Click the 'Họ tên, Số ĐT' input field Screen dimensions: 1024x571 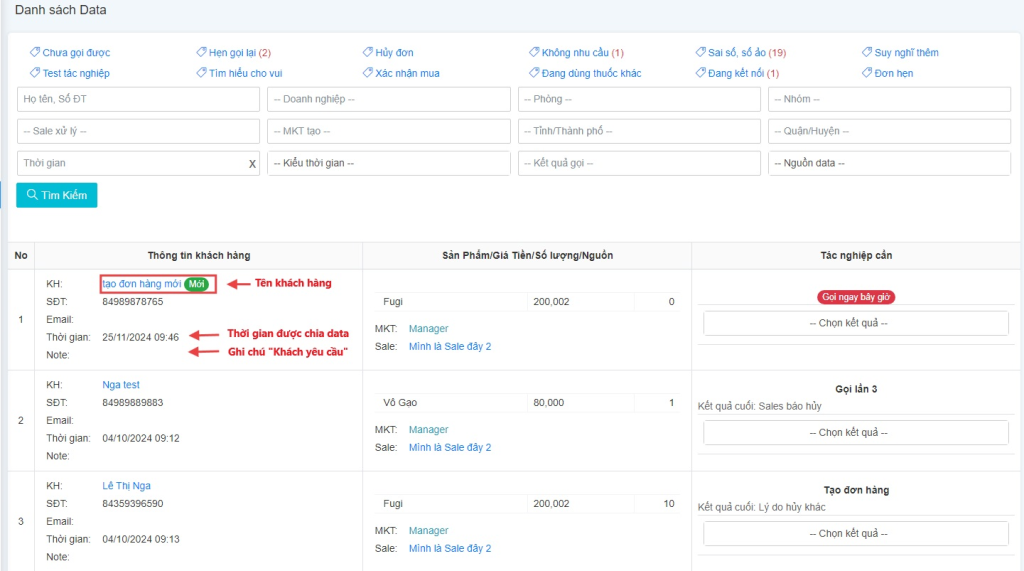tap(138, 99)
